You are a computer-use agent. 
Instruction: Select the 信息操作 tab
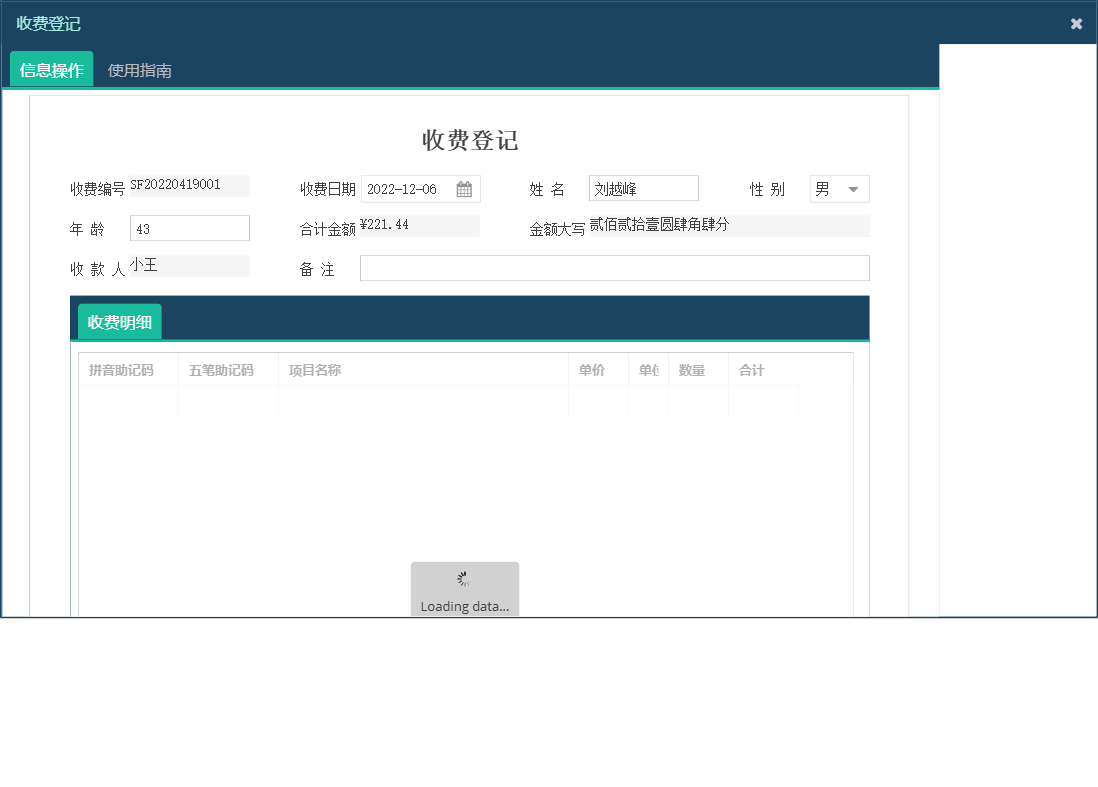tap(50, 70)
